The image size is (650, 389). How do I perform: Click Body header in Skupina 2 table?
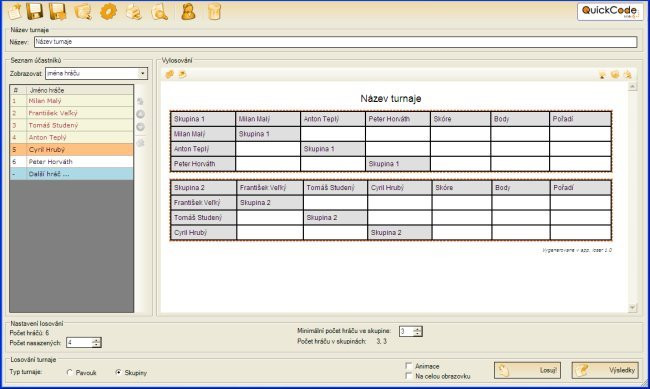[521, 188]
